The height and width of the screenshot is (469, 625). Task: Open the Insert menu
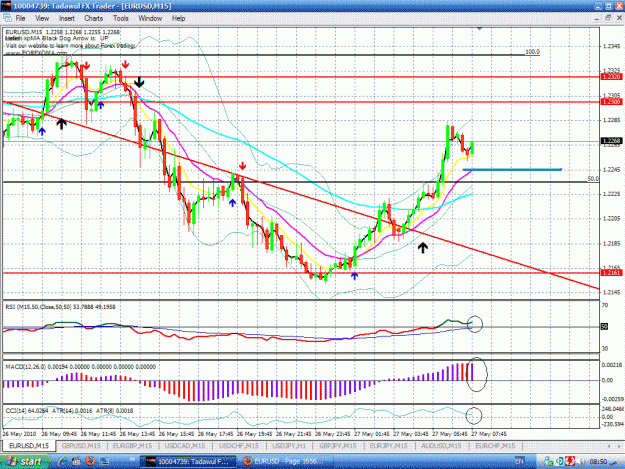click(67, 18)
